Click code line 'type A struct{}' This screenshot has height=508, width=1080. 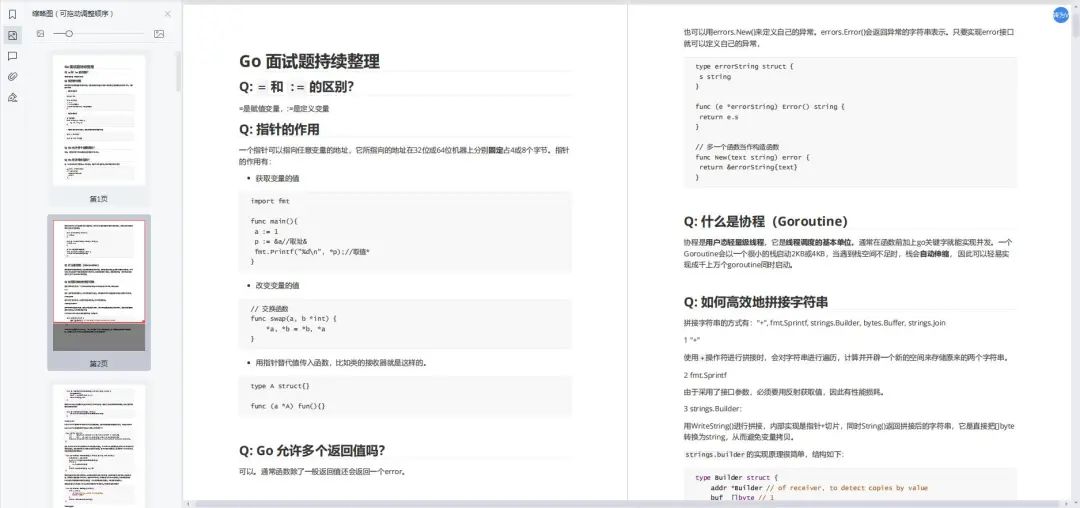point(280,386)
